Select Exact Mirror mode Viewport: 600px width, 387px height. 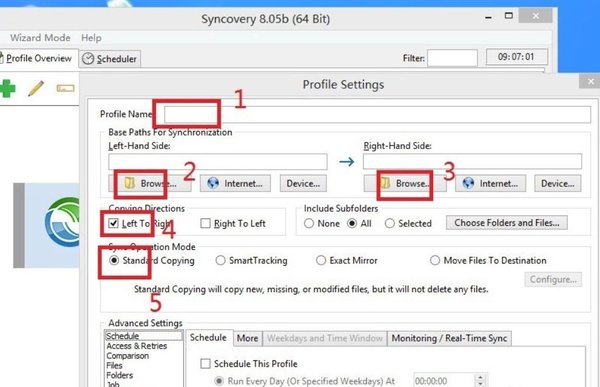(x=321, y=260)
